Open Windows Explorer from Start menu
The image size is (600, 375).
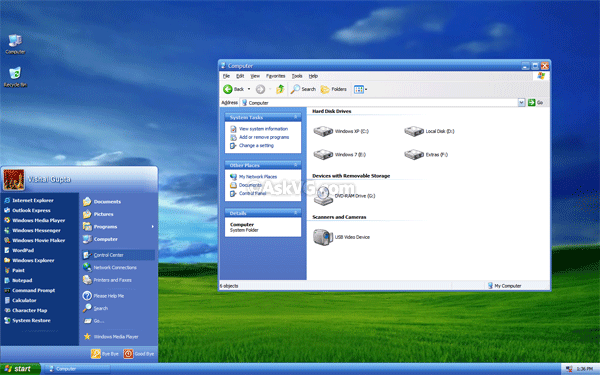pyautogui.click(x=29, y=261)
